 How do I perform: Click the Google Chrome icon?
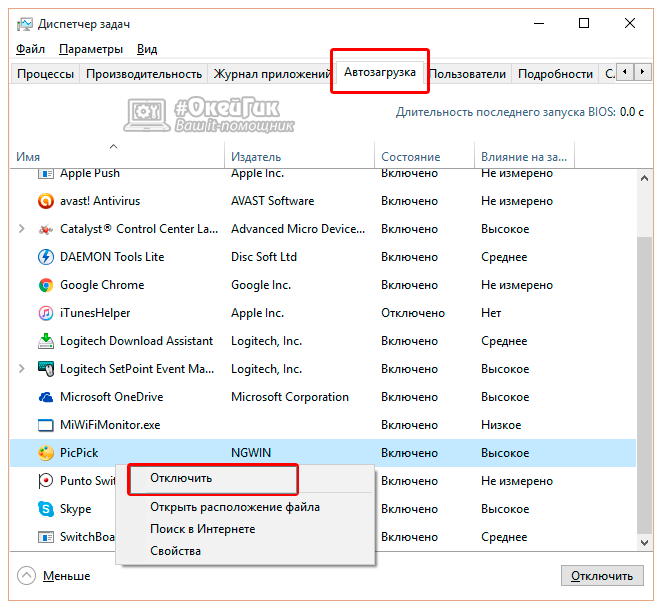[45, 285]
